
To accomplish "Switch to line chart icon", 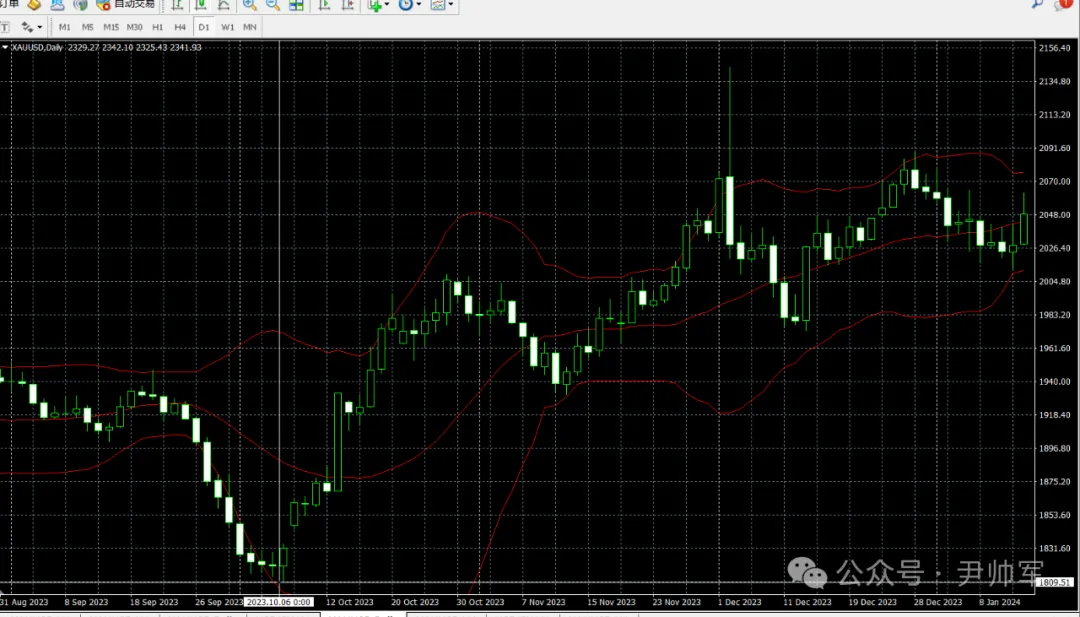I will pos(224,5).
